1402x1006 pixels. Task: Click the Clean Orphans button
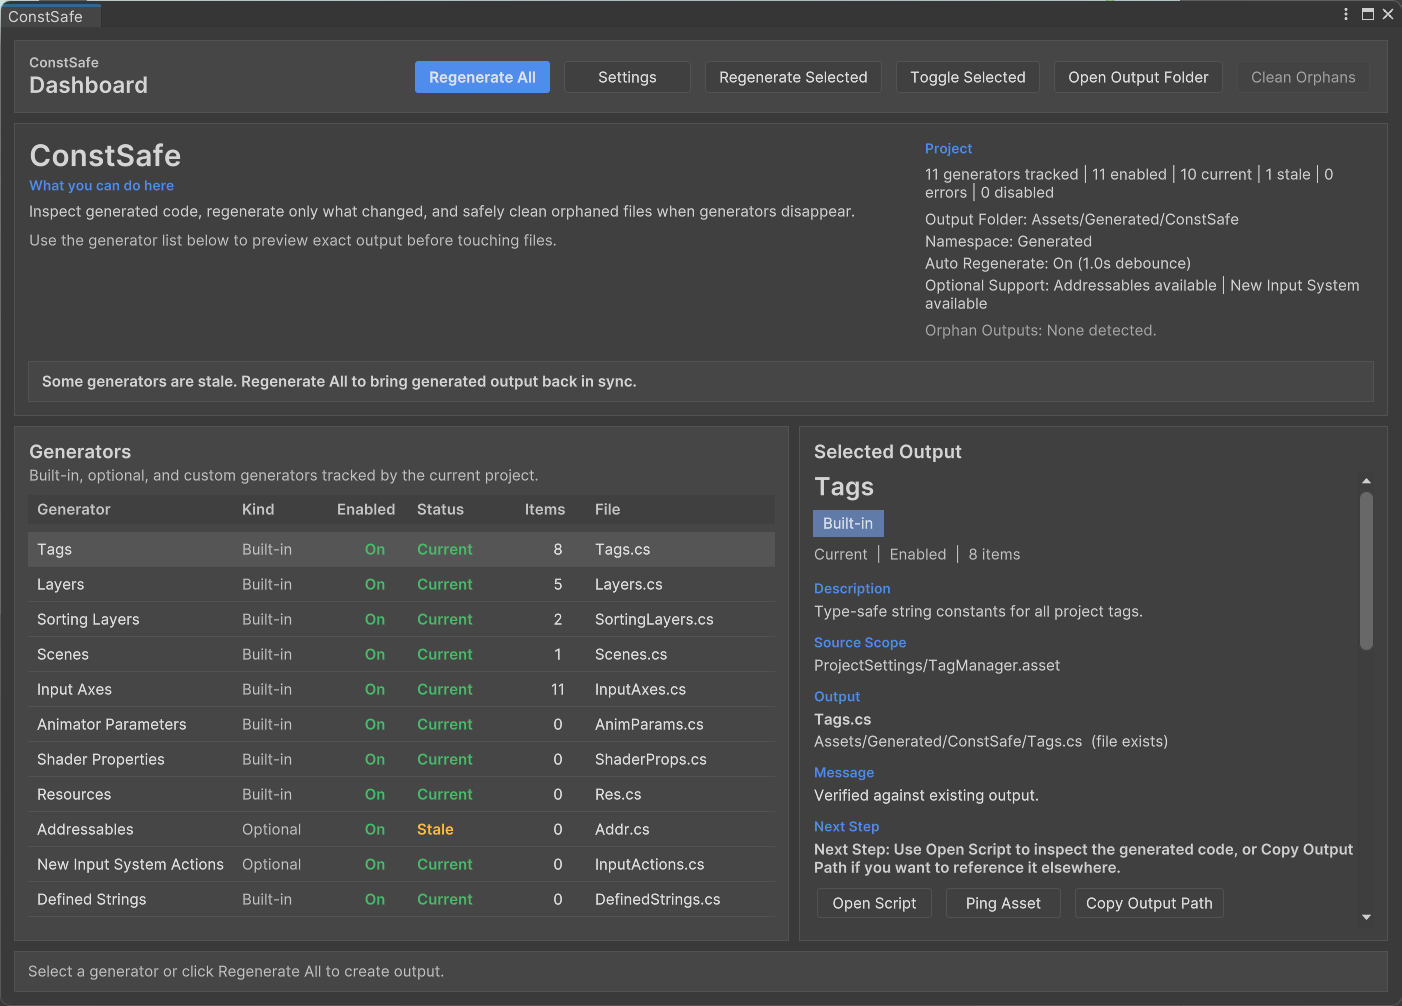pos(1303,77)
